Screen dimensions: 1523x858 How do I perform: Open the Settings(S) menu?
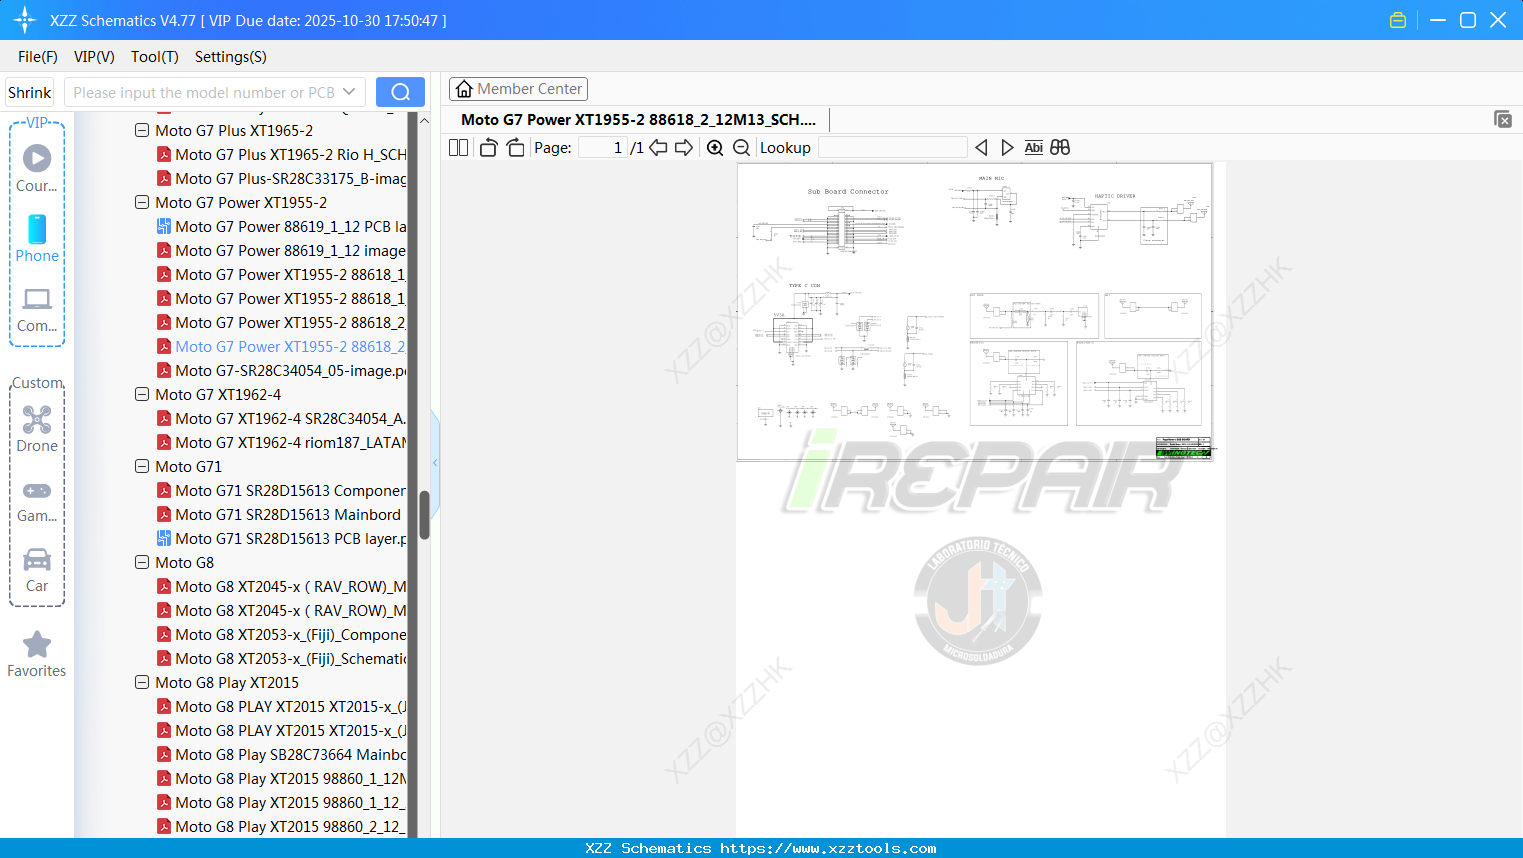click(231, 57)
